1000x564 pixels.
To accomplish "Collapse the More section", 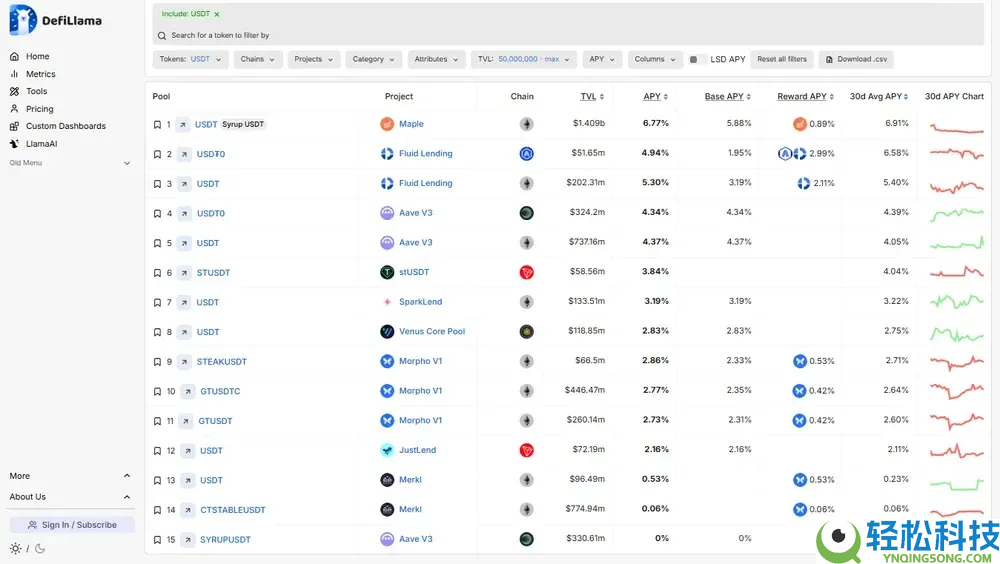I will point(70,476).
